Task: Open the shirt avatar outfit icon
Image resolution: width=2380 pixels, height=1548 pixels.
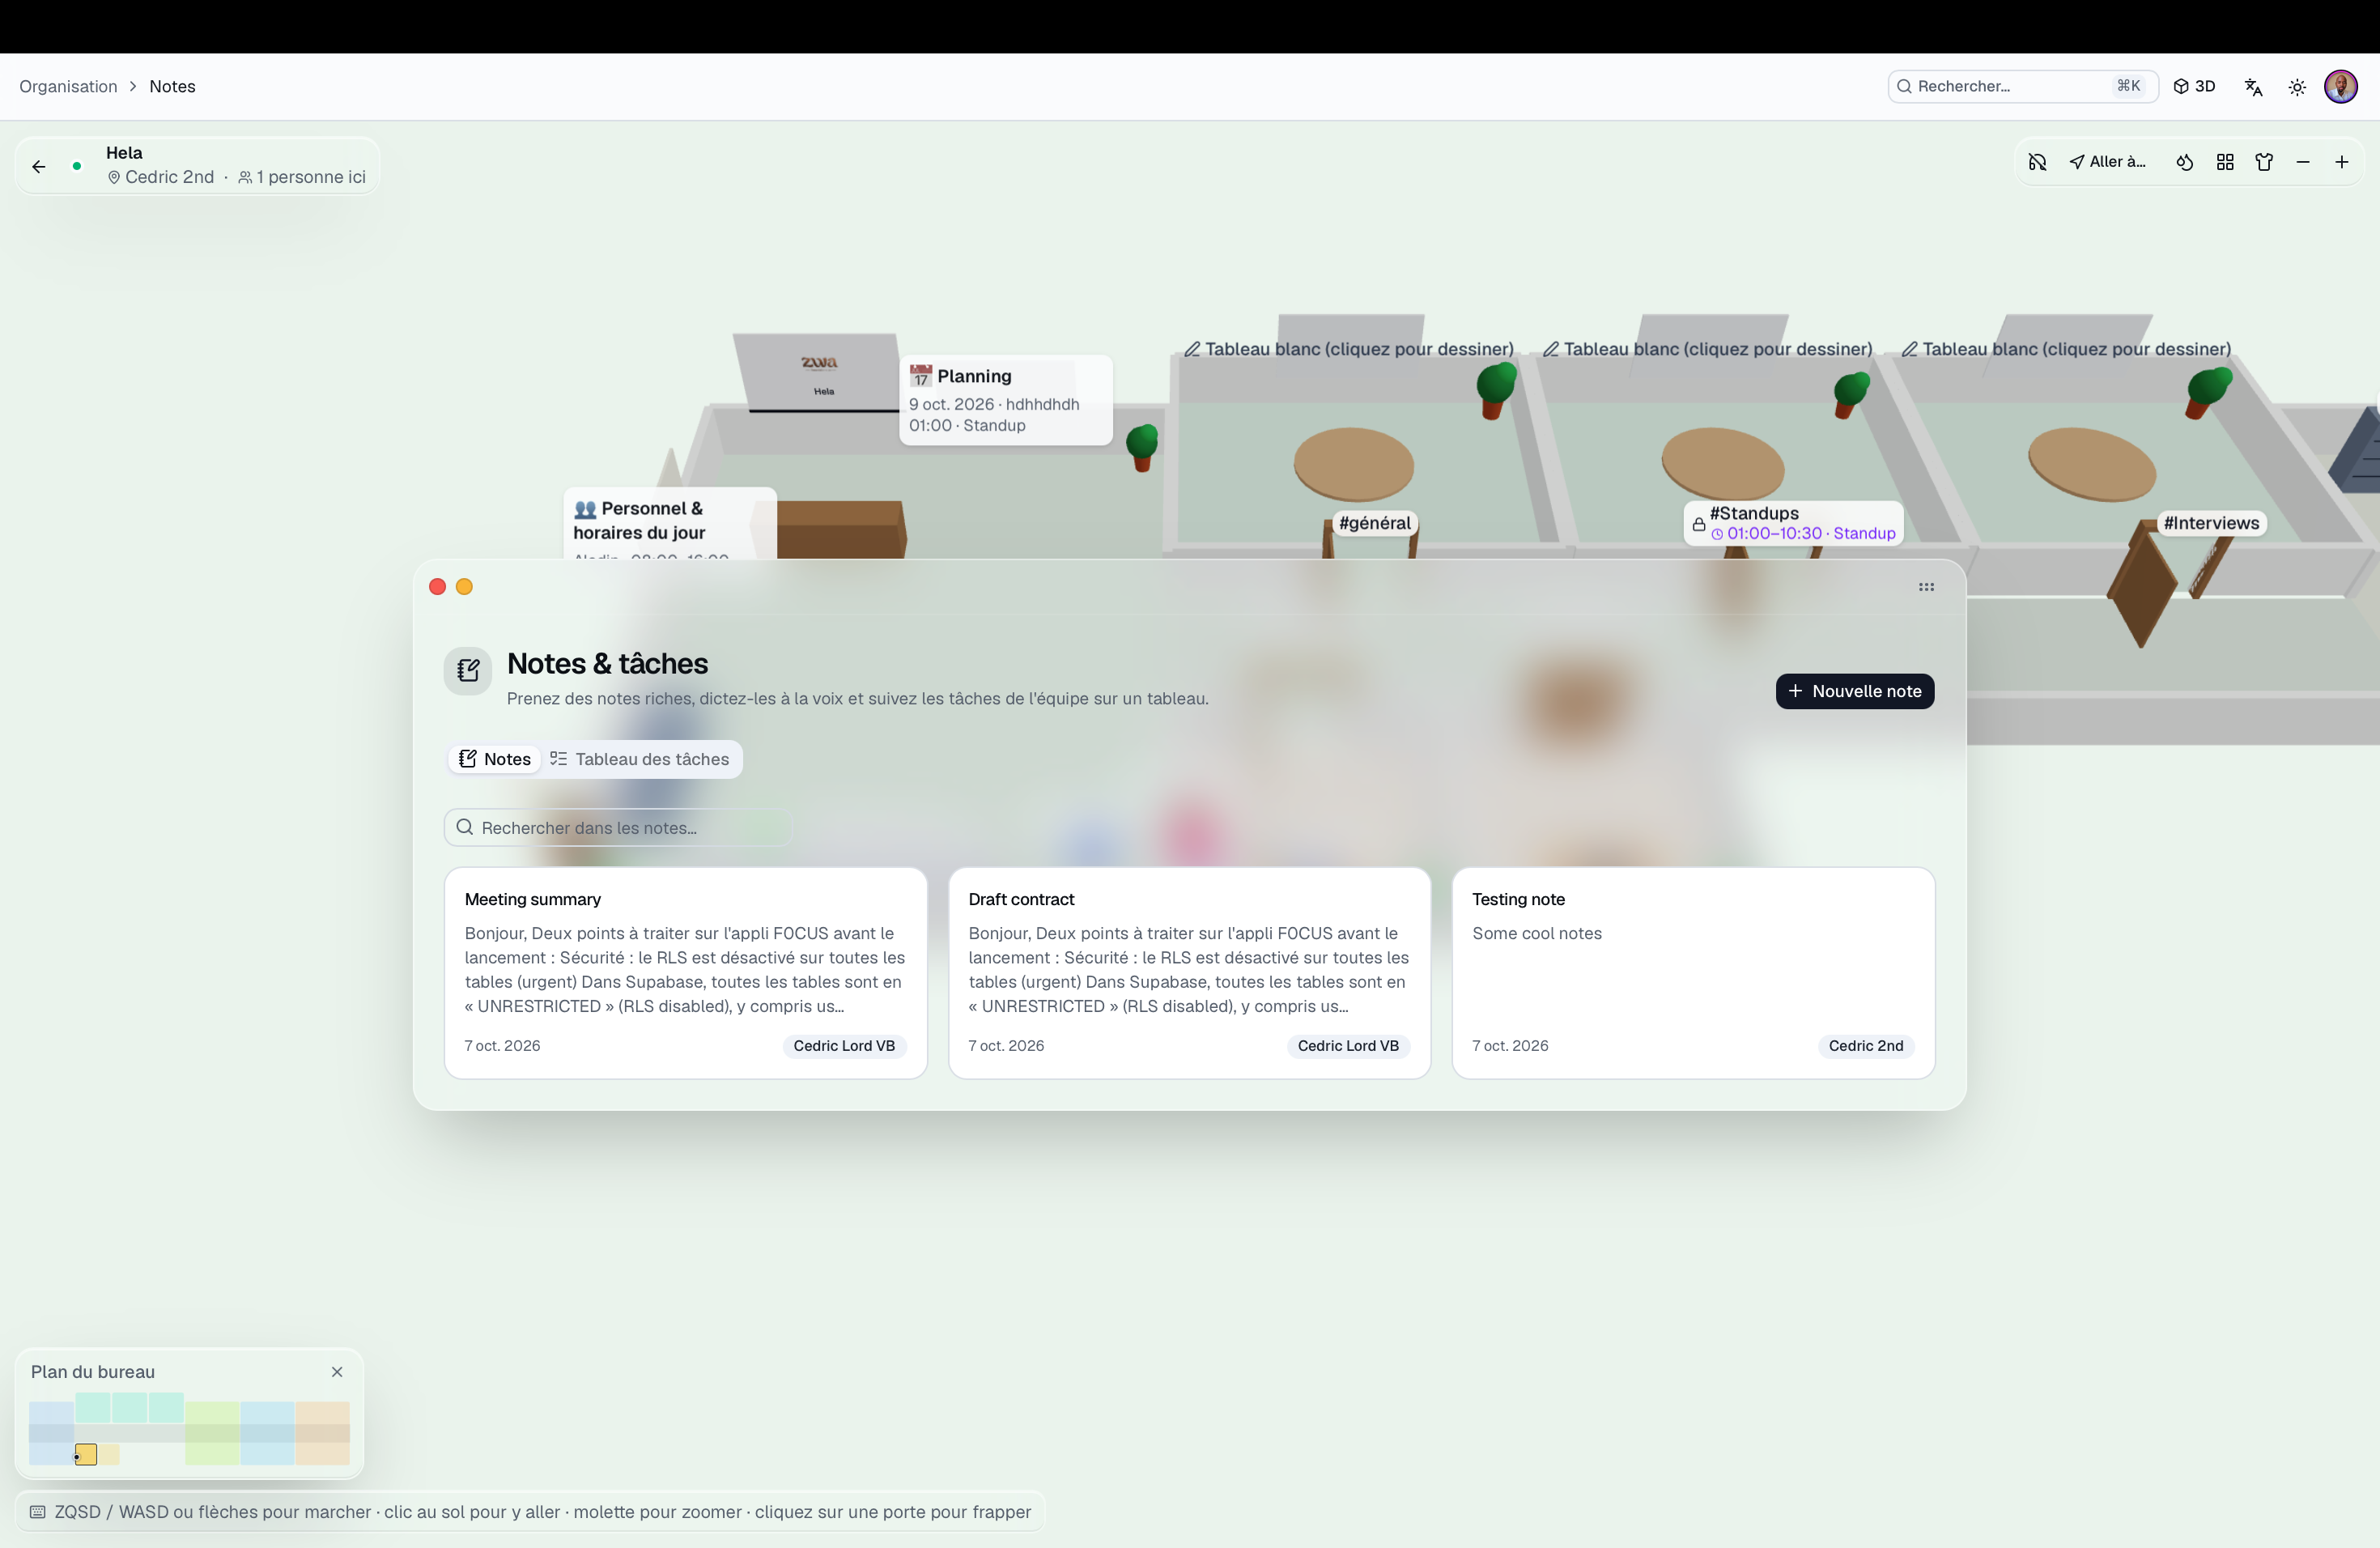Action: point(2264,162)
